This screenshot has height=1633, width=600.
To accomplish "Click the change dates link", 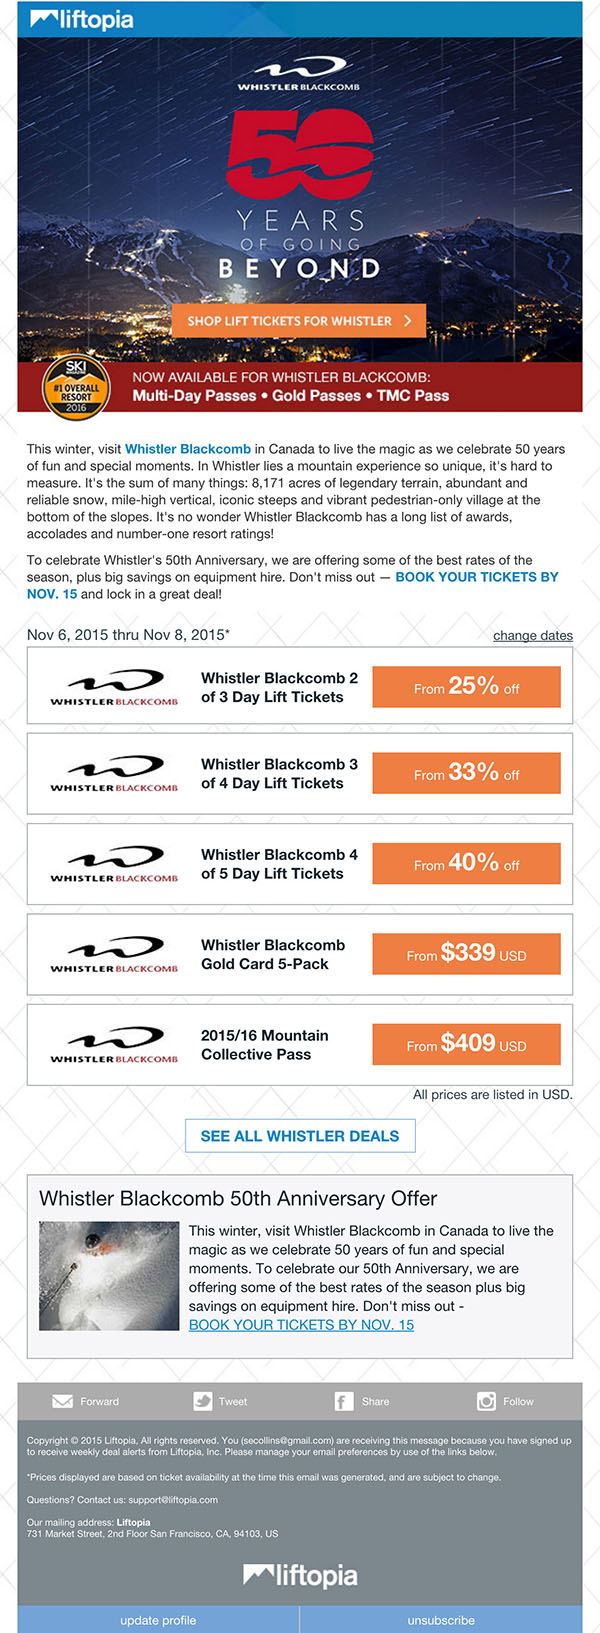I will click(x=533, y=635).
